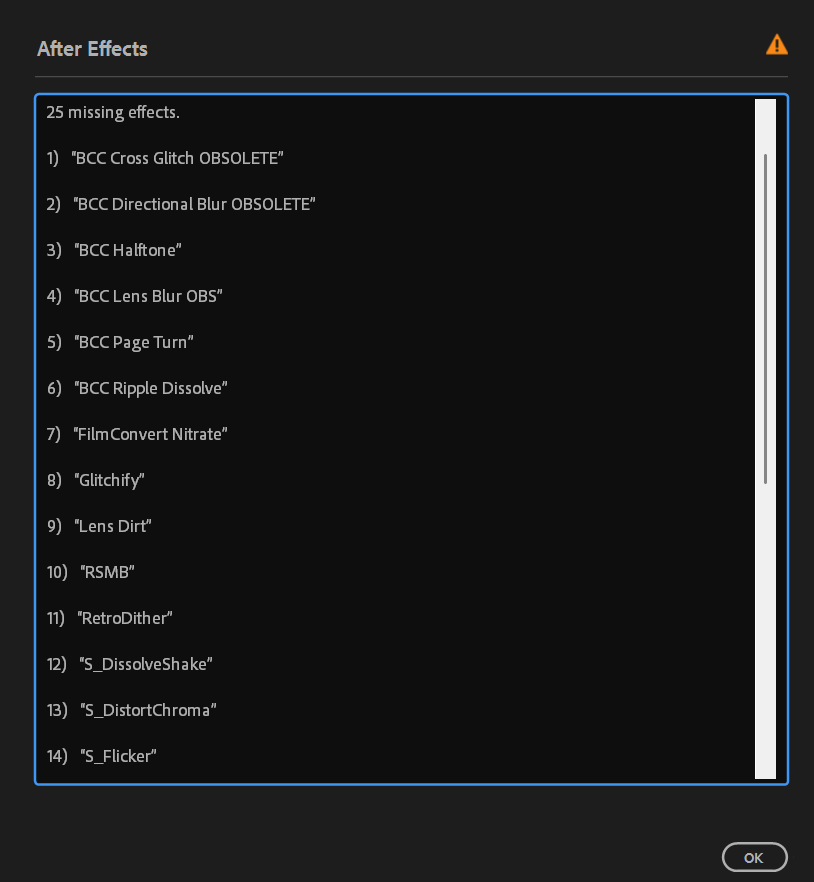Viewport: 814px width, 882px height.
Task: Select the "BCC Page Turn" line
Action: click(133, 342)
